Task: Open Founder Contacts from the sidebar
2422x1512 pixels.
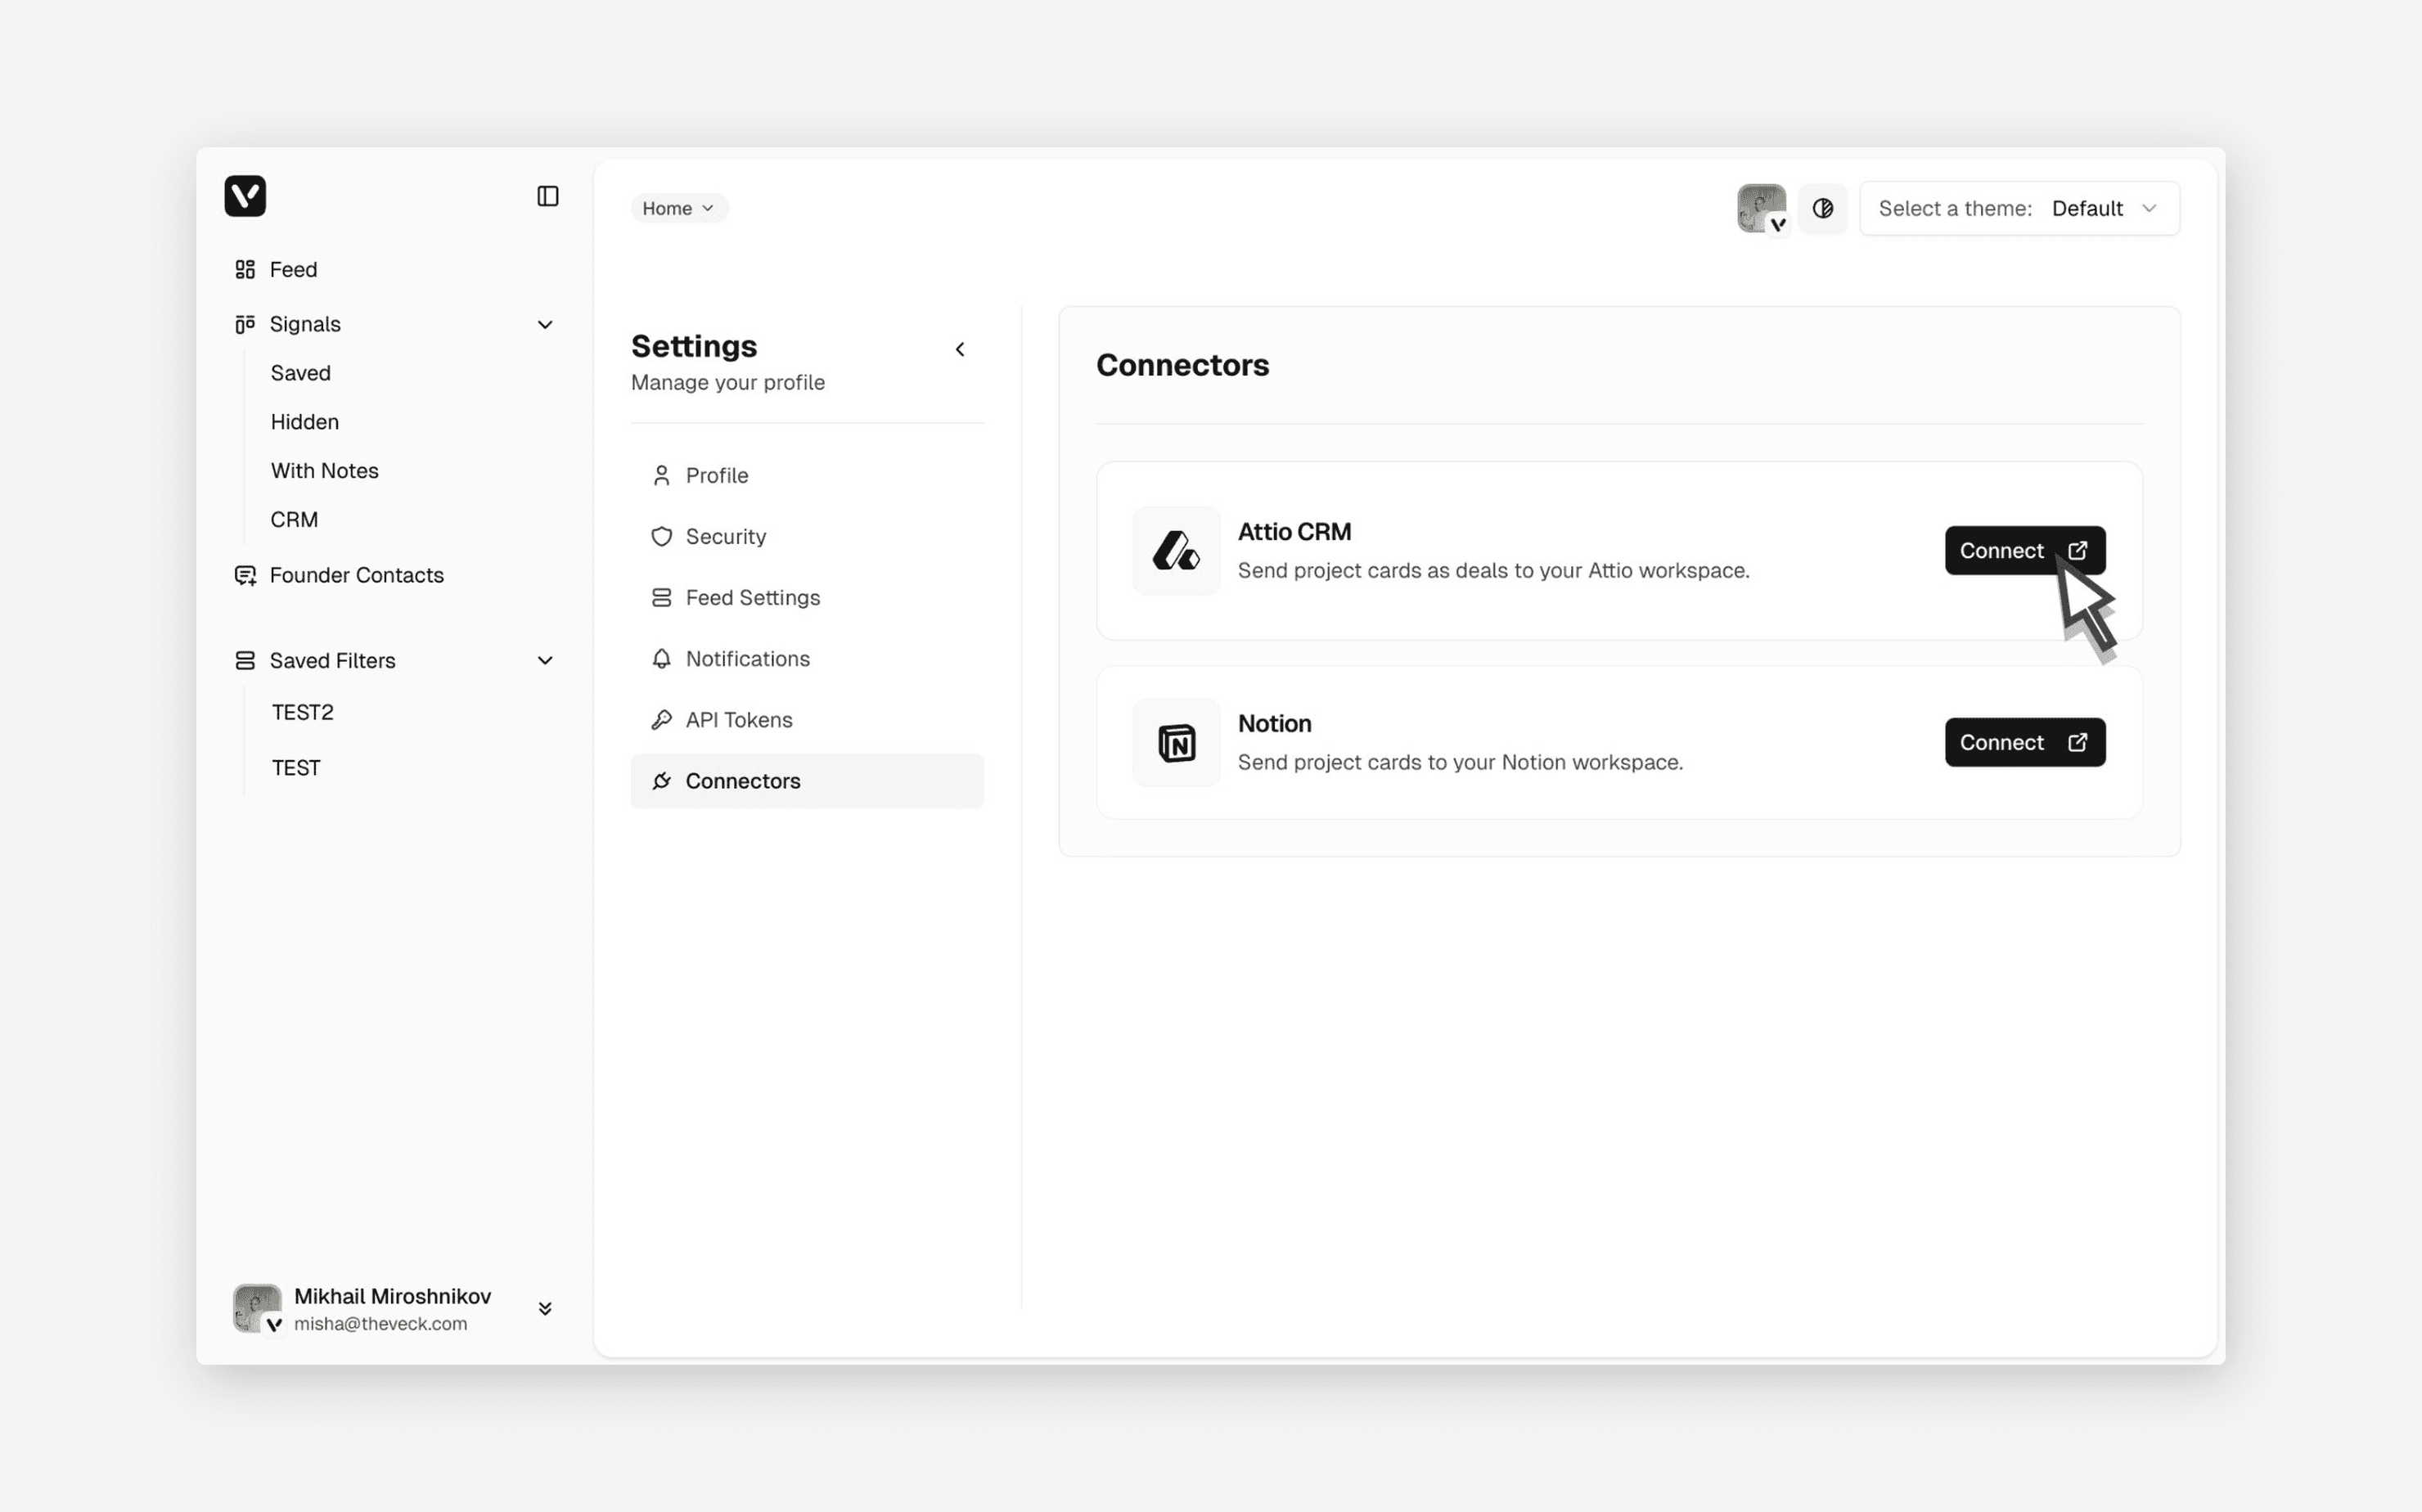Action: click(x=356, y=575)
